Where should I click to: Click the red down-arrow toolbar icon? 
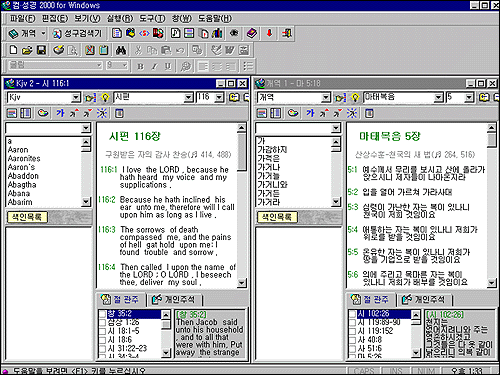(269, 33)
